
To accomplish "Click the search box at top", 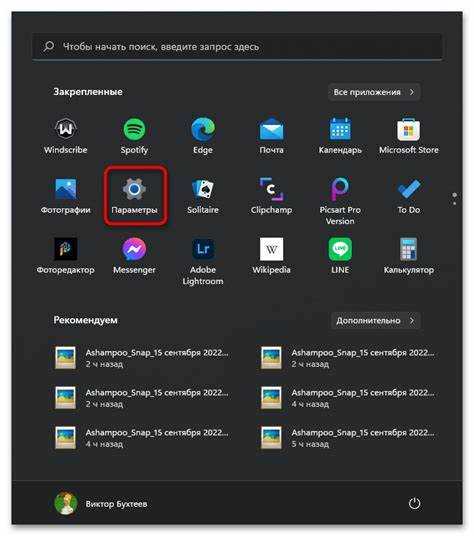I will coord(237,46).
